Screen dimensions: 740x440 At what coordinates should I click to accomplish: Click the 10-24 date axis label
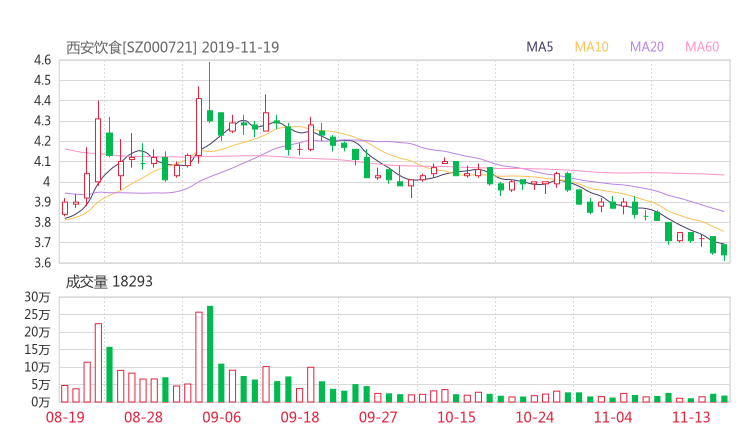click(535, 417)
